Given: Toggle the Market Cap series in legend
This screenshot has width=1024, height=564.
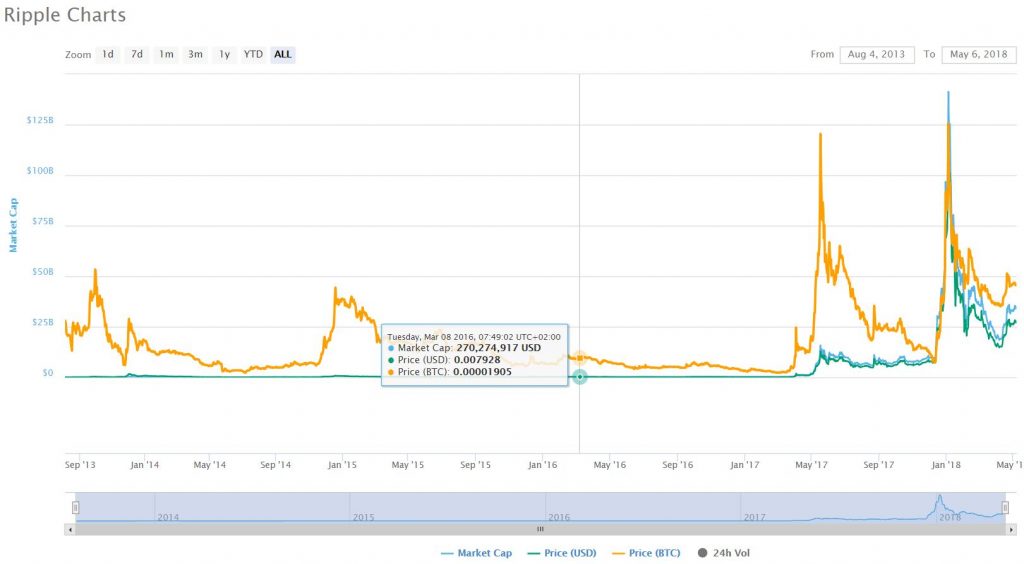Looking at the screenshot, I should pyautogui.click(x=477, y=553).
